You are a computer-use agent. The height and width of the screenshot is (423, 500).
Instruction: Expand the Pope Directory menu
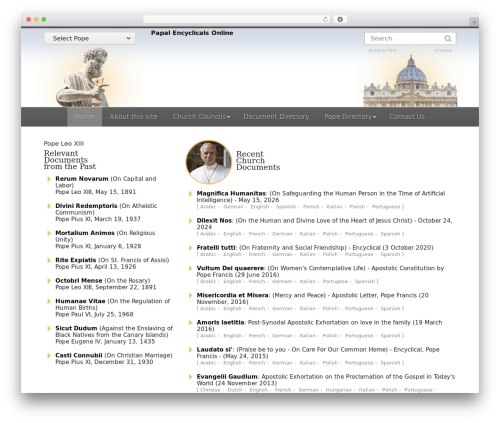[x=350, y=117]
